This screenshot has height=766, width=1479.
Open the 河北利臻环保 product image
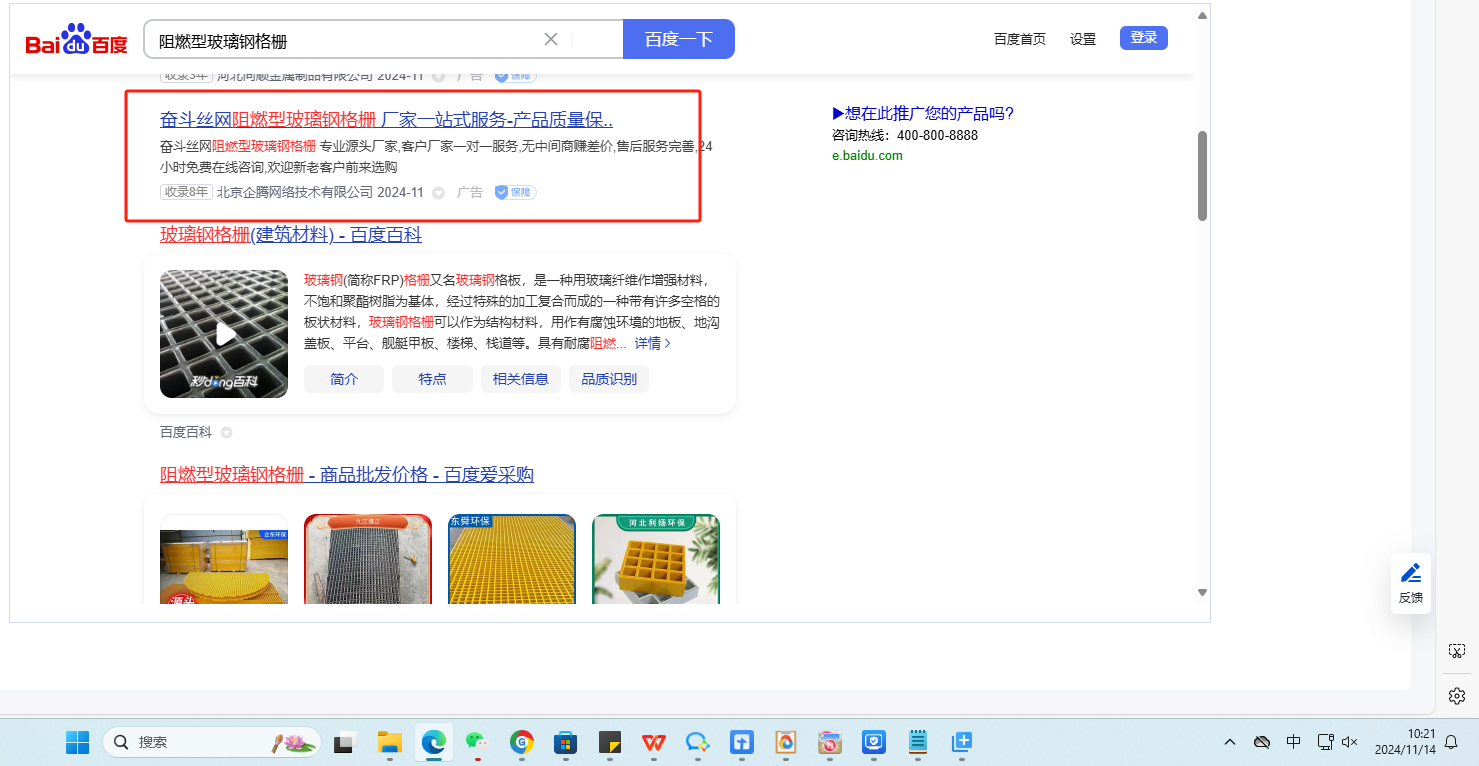tap(656, 559)
